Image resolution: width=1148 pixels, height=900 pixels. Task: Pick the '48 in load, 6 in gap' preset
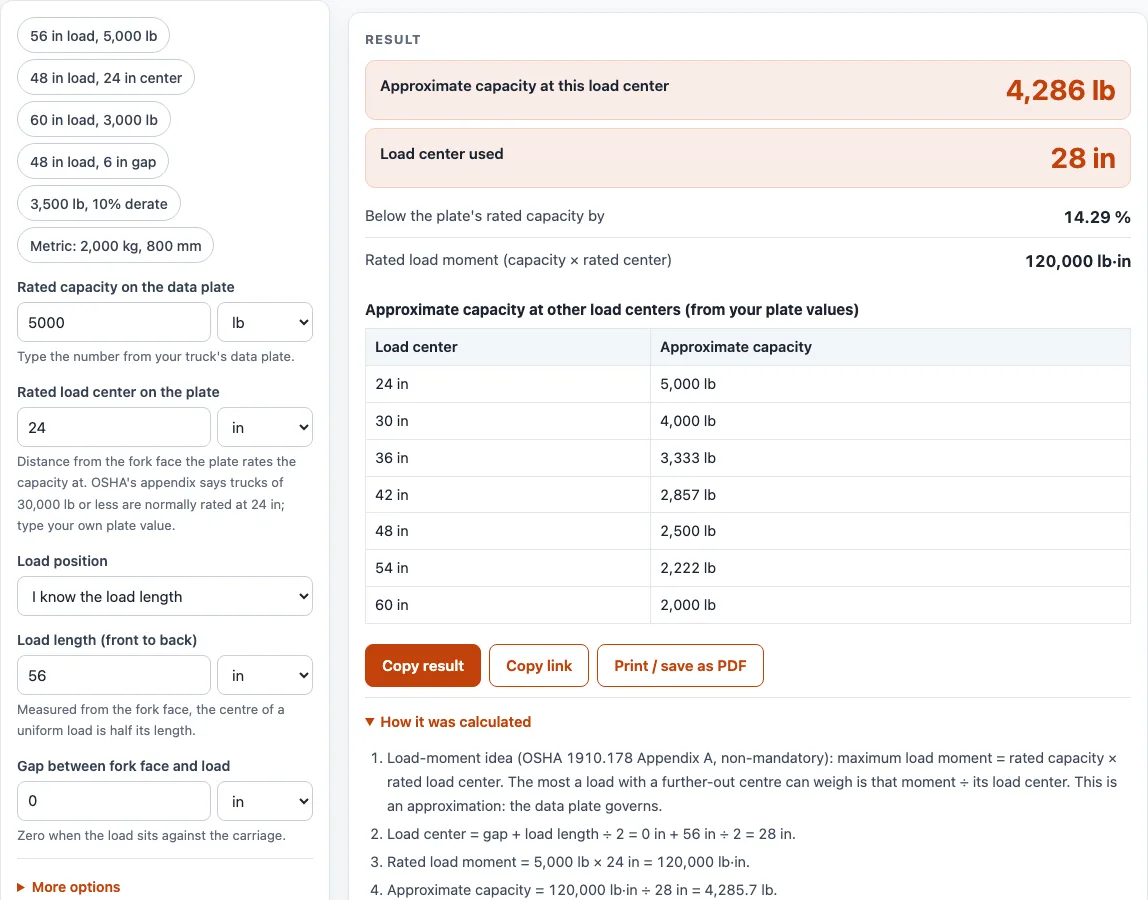93,162
